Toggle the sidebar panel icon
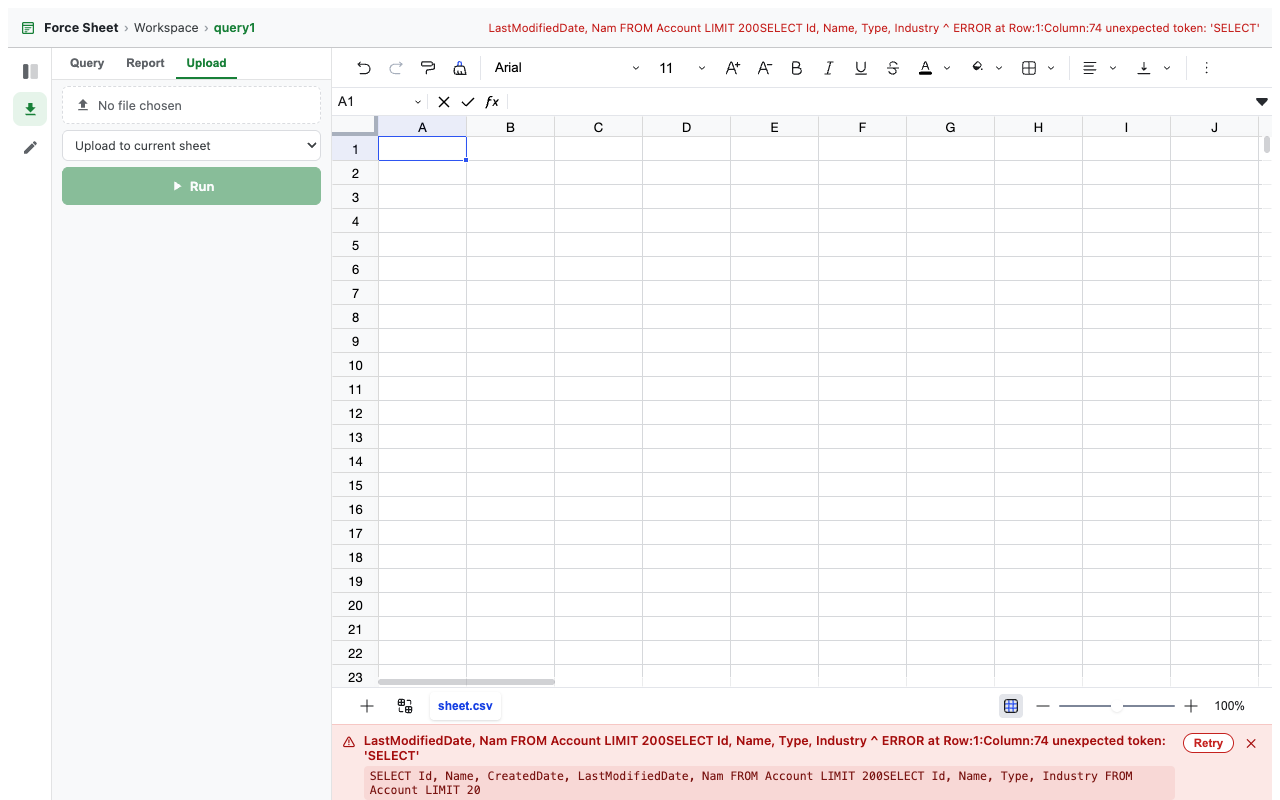Screen dimensions: 1280x800 30,71
